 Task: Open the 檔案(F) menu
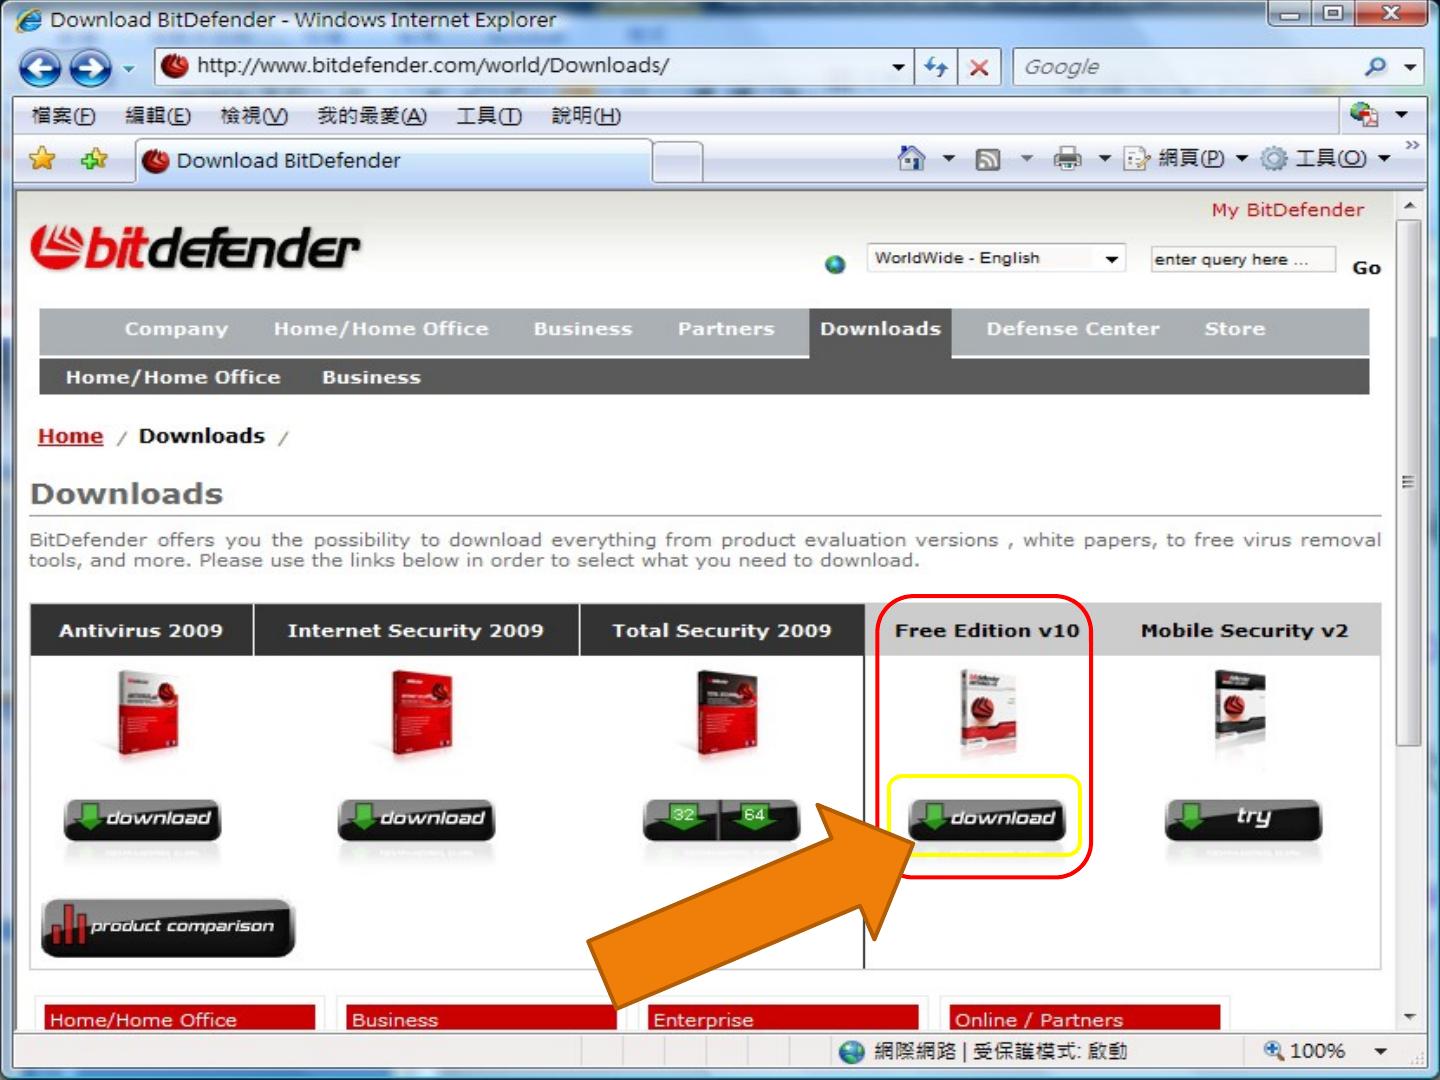(63, 116)
